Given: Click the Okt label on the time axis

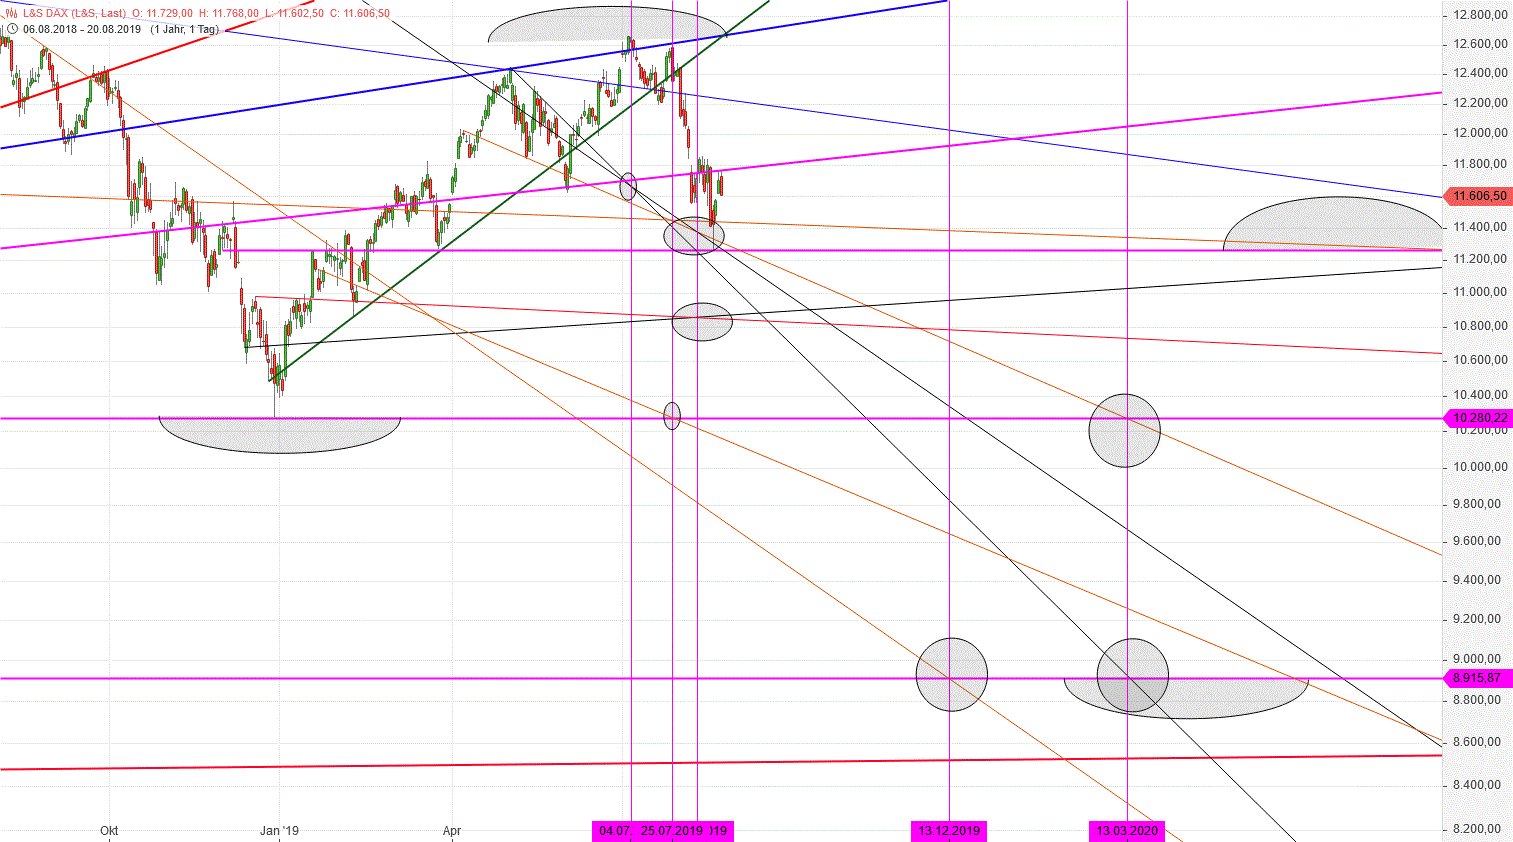Looking at the screenshot, I should [109, 831].
